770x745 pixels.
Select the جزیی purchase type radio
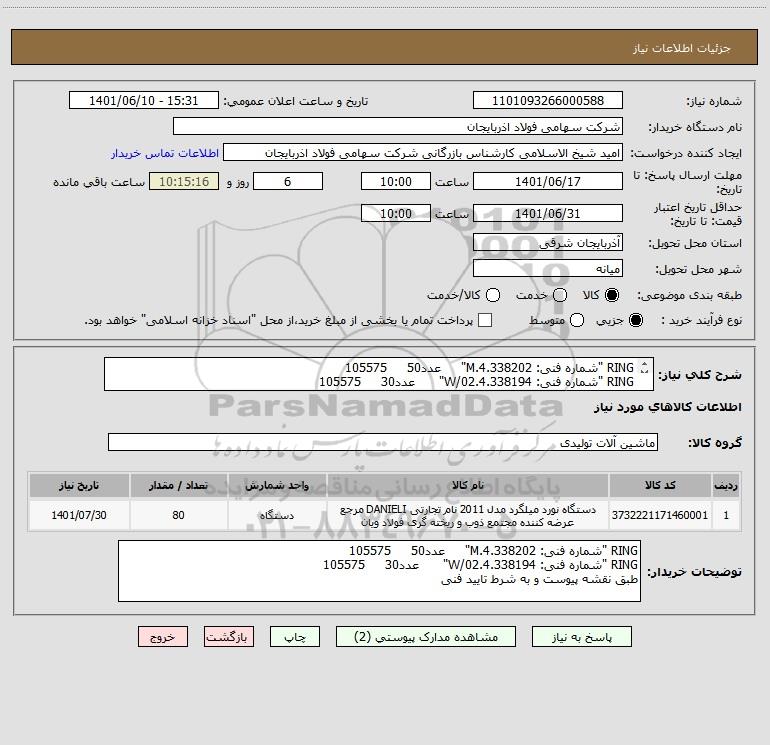[635, 320]
